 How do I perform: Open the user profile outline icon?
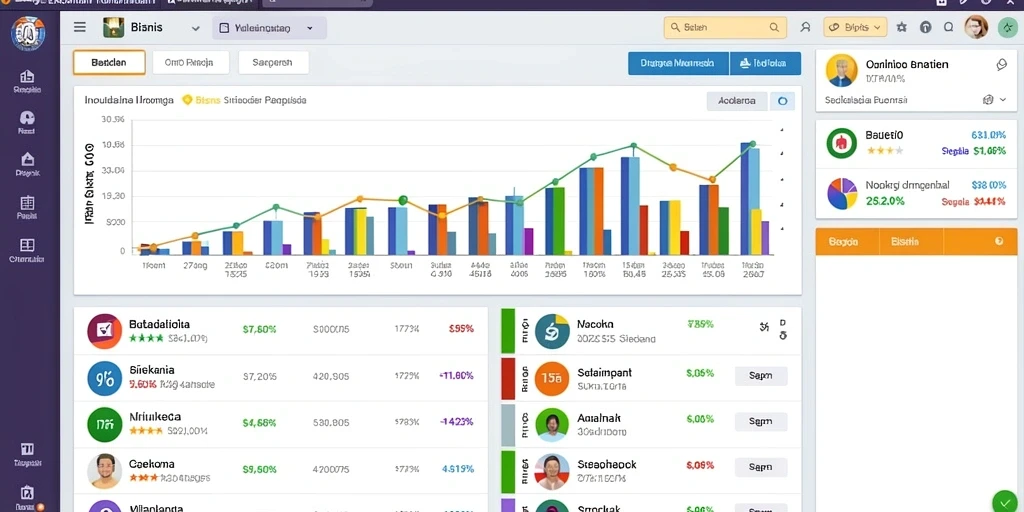805,27
